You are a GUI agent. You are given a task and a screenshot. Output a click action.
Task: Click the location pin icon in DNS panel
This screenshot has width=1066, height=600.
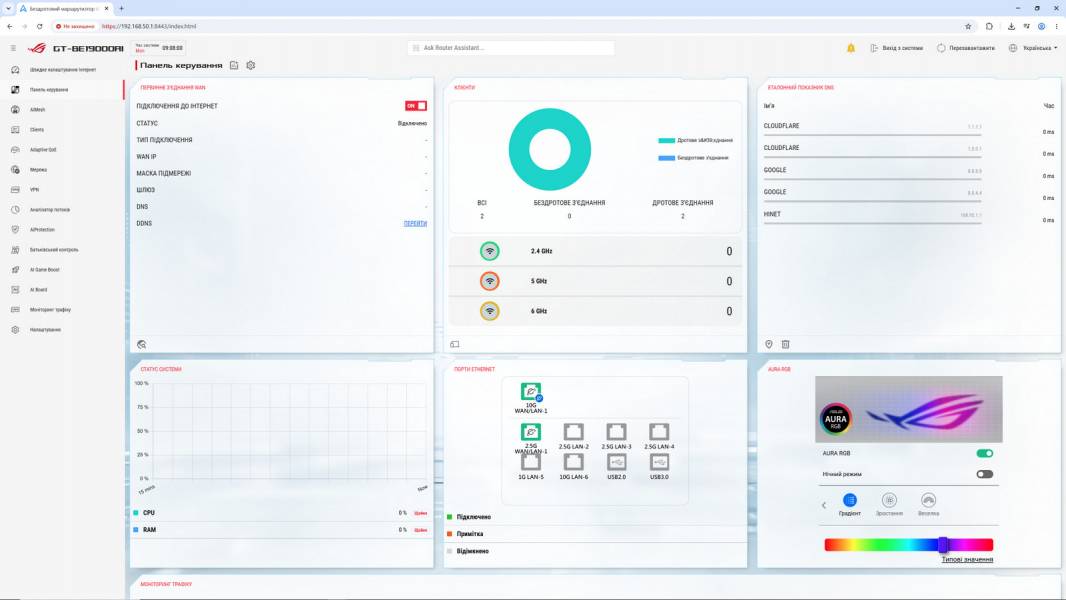point(769,345)
